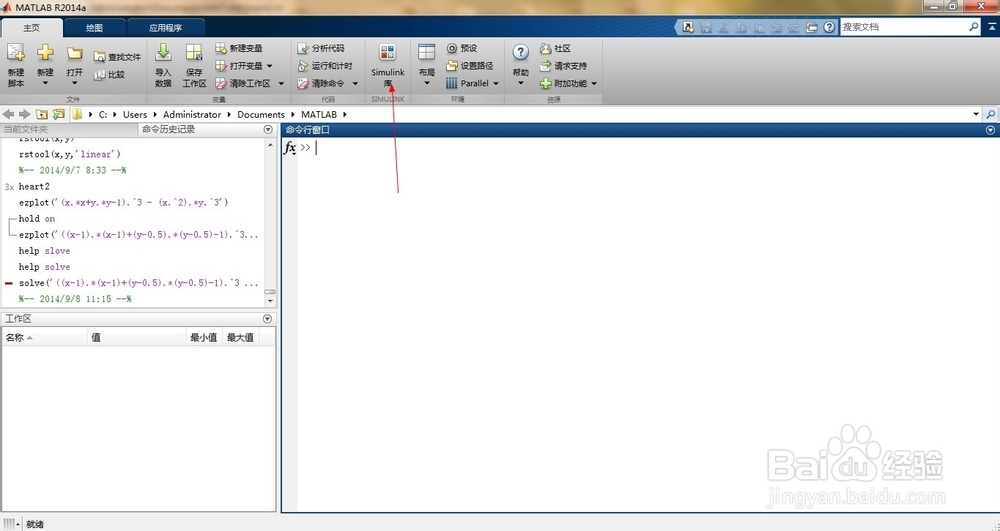
Task: Click the New Script (新建脚本) icon
Action: (16, 54)
